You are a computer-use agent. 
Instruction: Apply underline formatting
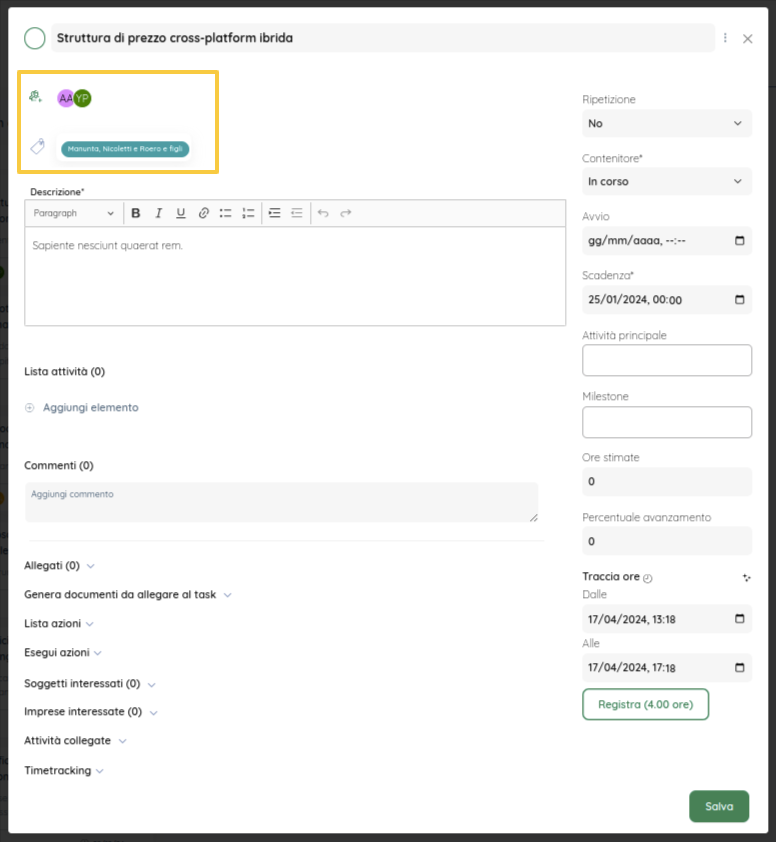[181, 213]
